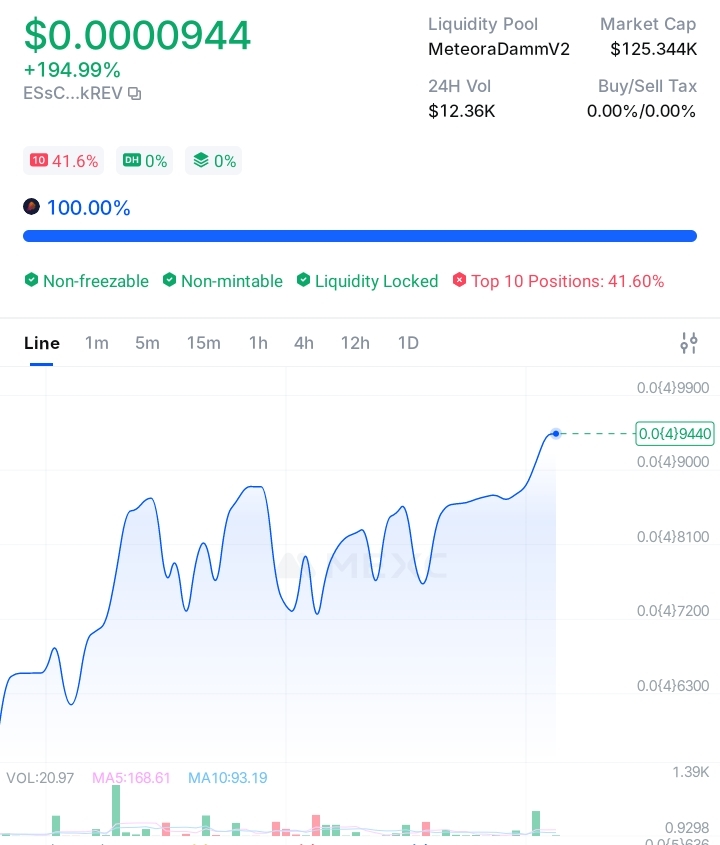The width and height of the screenshot is (720, 845).
Task: Switch chart to 1m interval
Action: point(97,343)
